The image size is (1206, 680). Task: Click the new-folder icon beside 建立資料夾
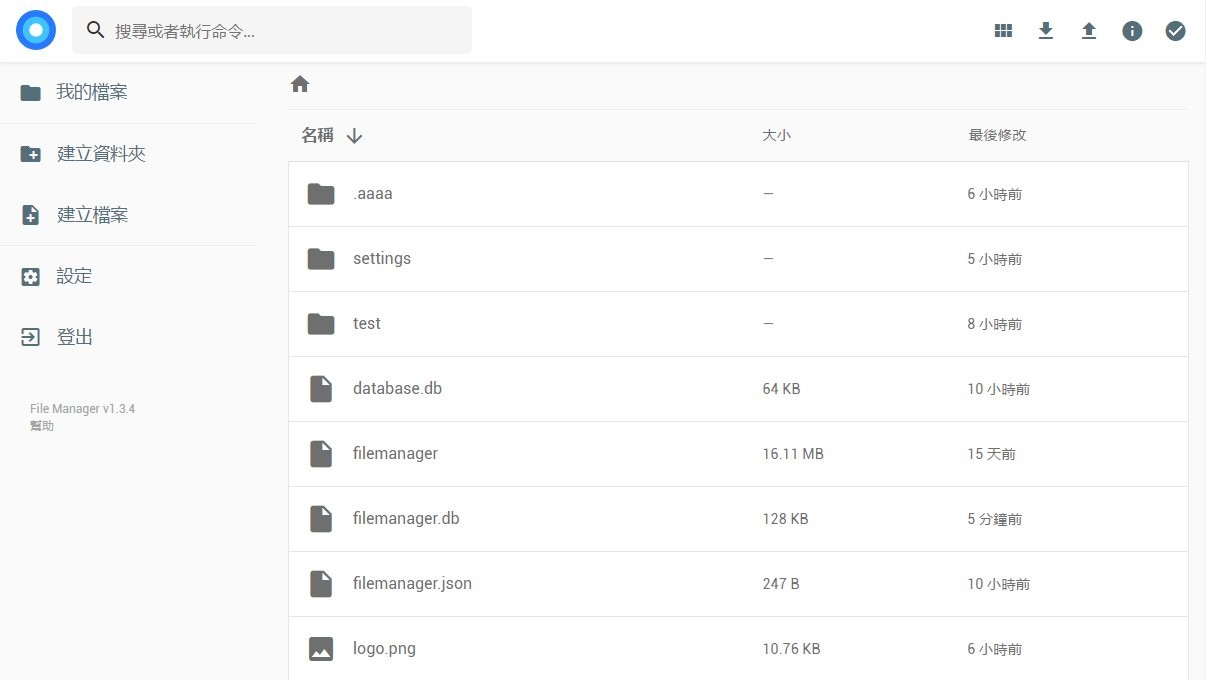pyautogui.click(x=31, y=154)
